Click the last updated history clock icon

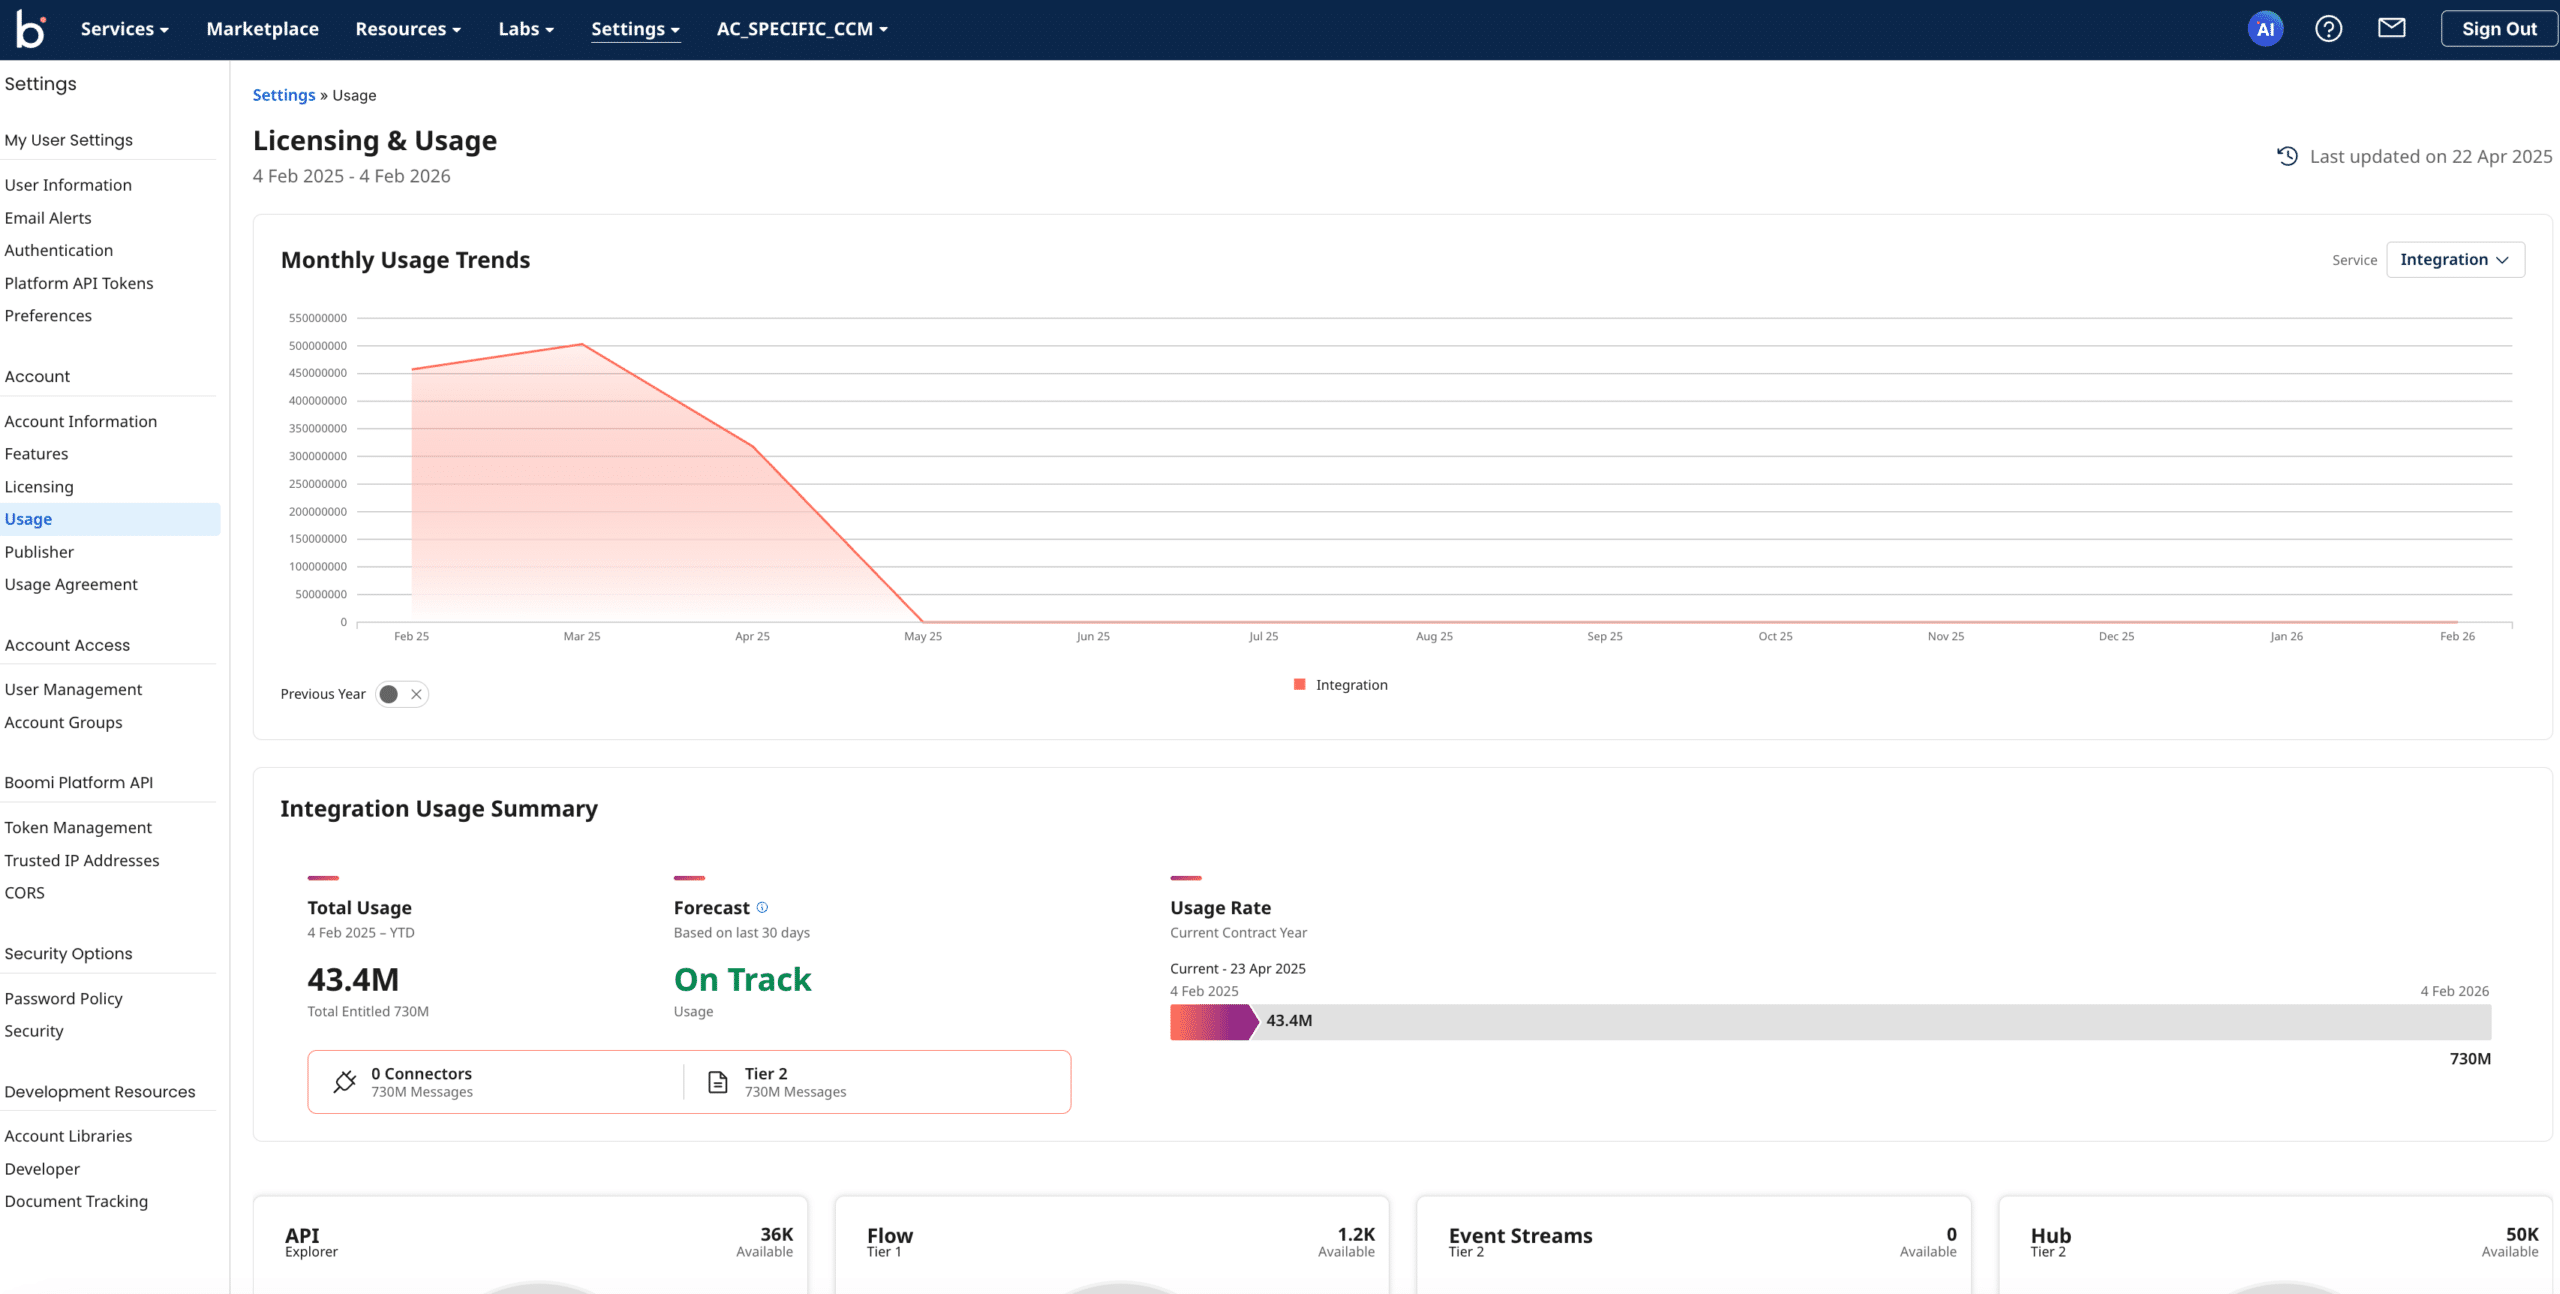click(2287, 156)
